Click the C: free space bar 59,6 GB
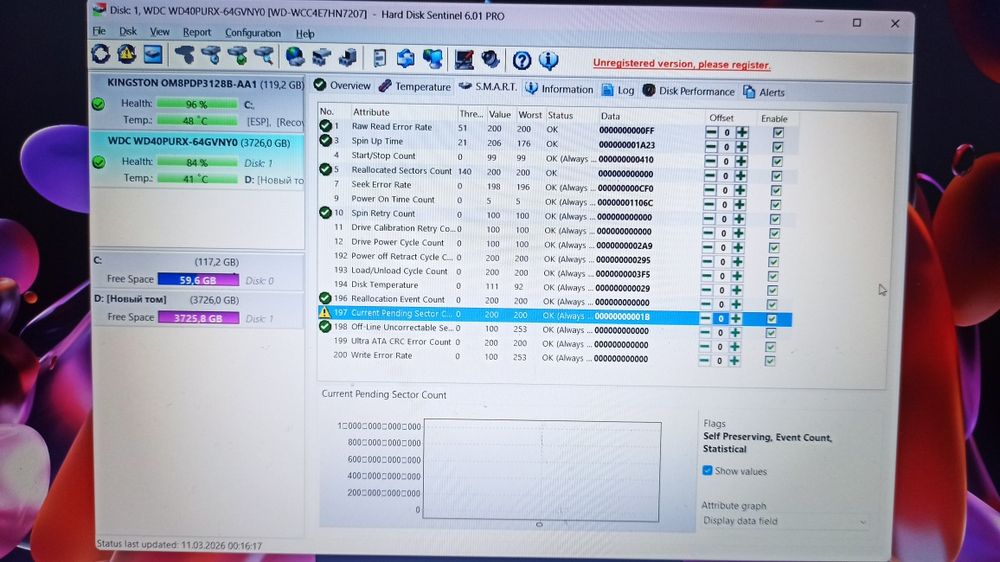 pos(198,279)
